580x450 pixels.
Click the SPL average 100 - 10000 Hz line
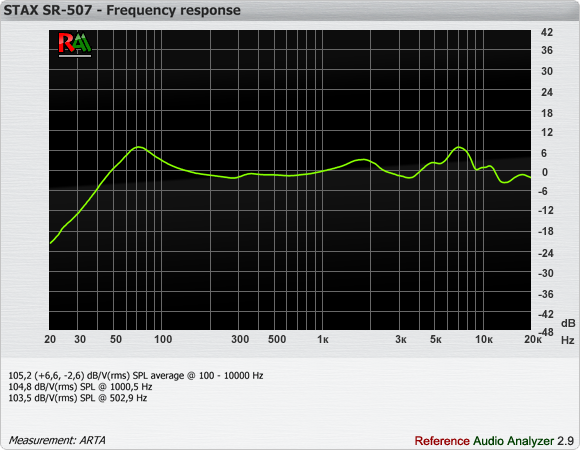click(x=136, y=376)
